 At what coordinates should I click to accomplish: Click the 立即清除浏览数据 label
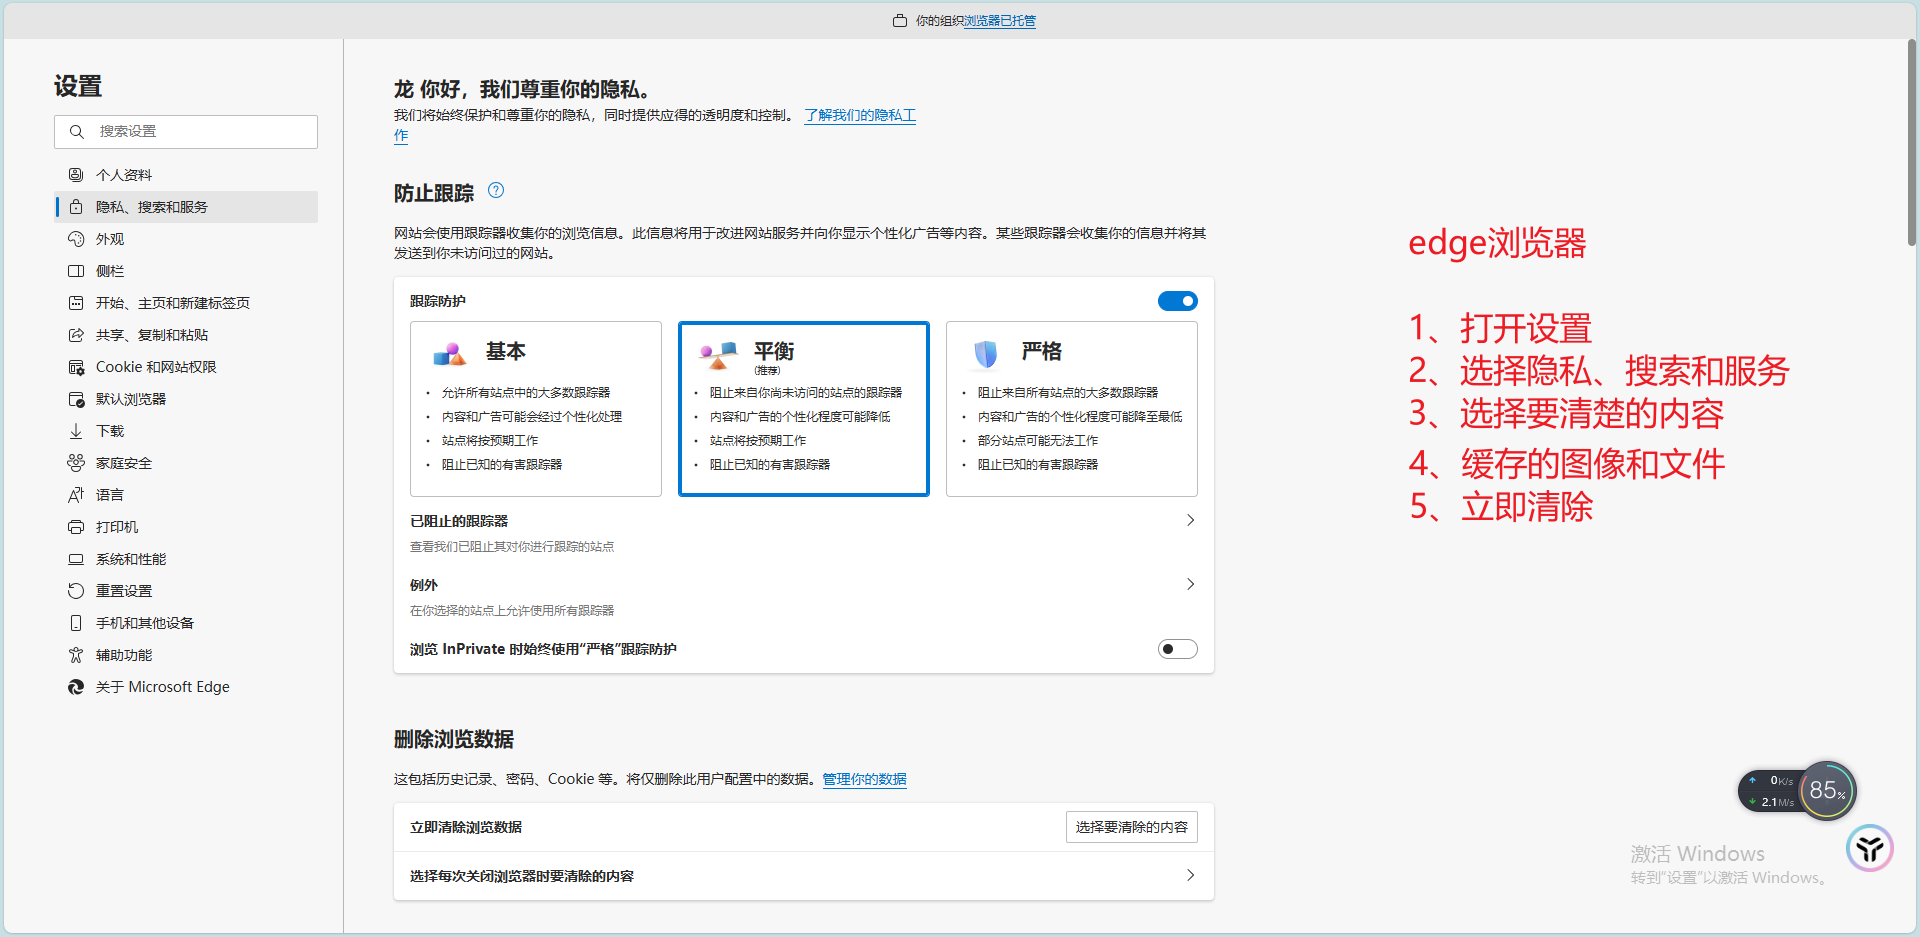pyautogui.click(x=466, y=827)
